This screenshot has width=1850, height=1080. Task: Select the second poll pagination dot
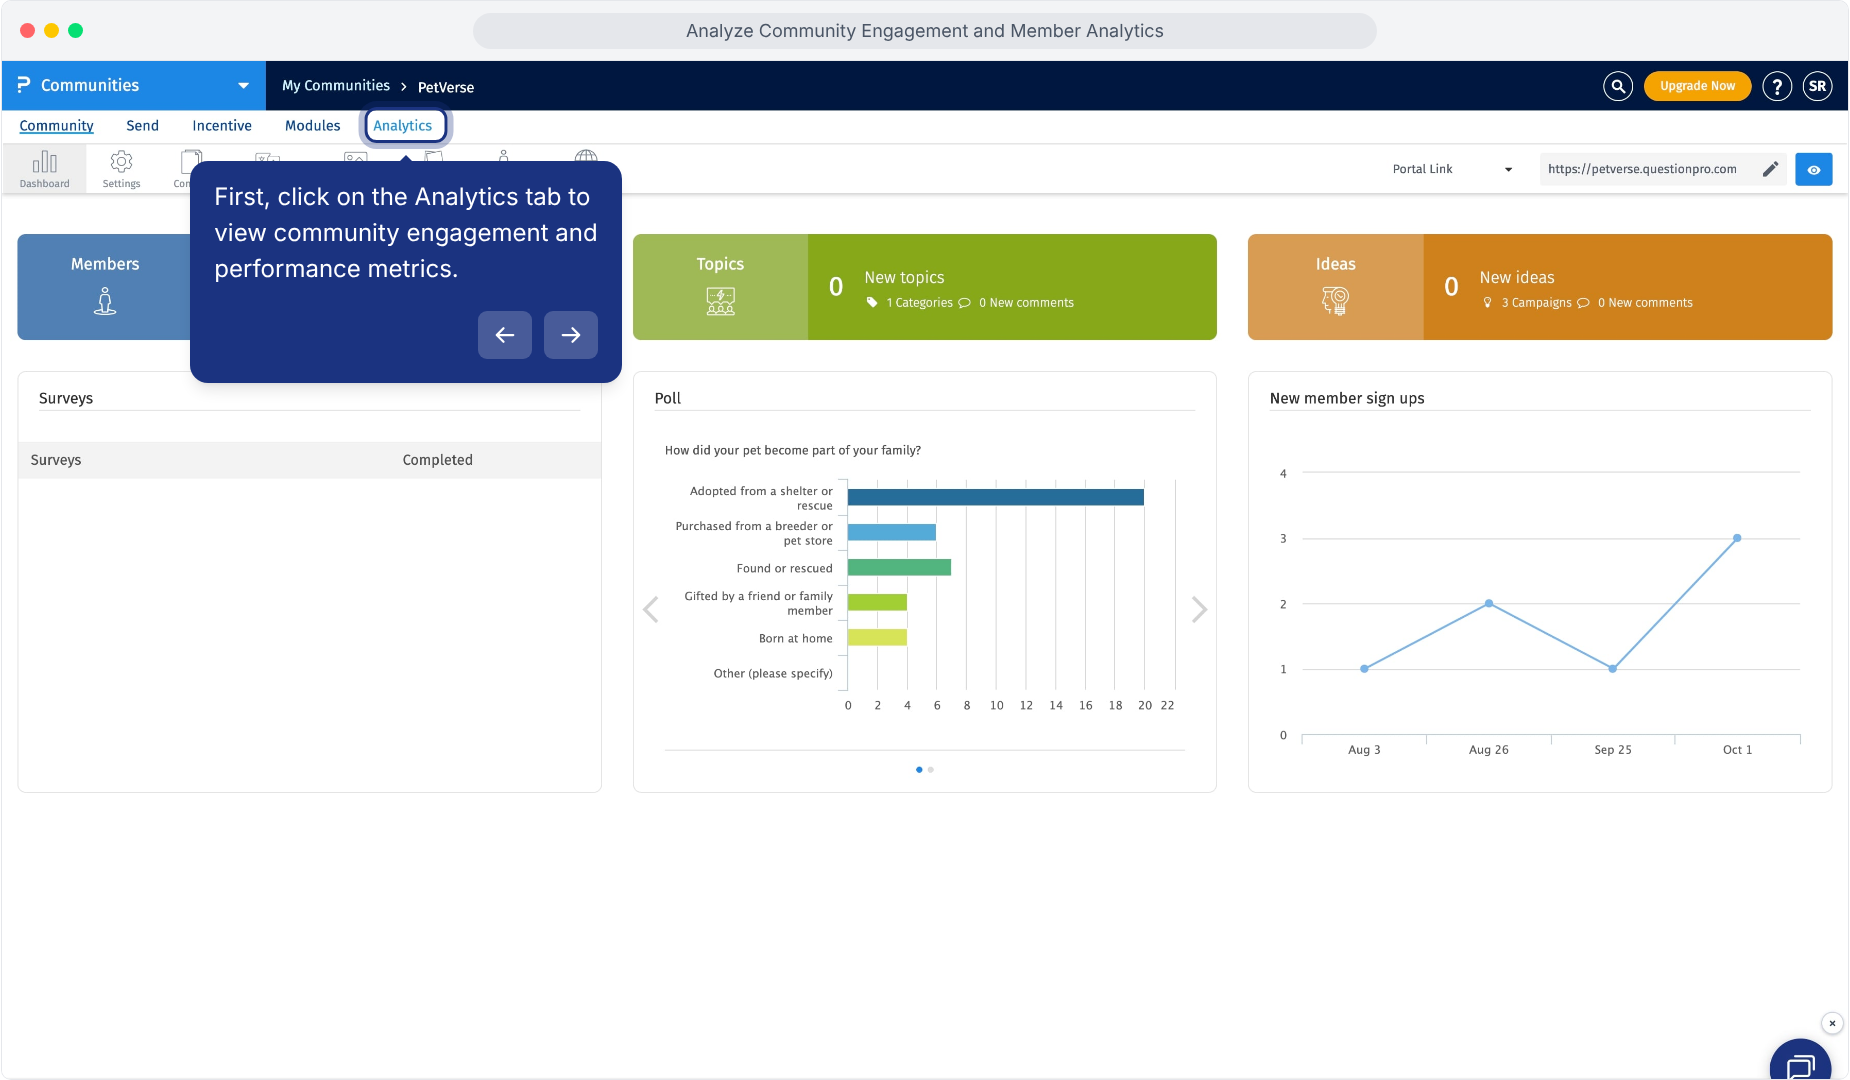click(931, 770)
